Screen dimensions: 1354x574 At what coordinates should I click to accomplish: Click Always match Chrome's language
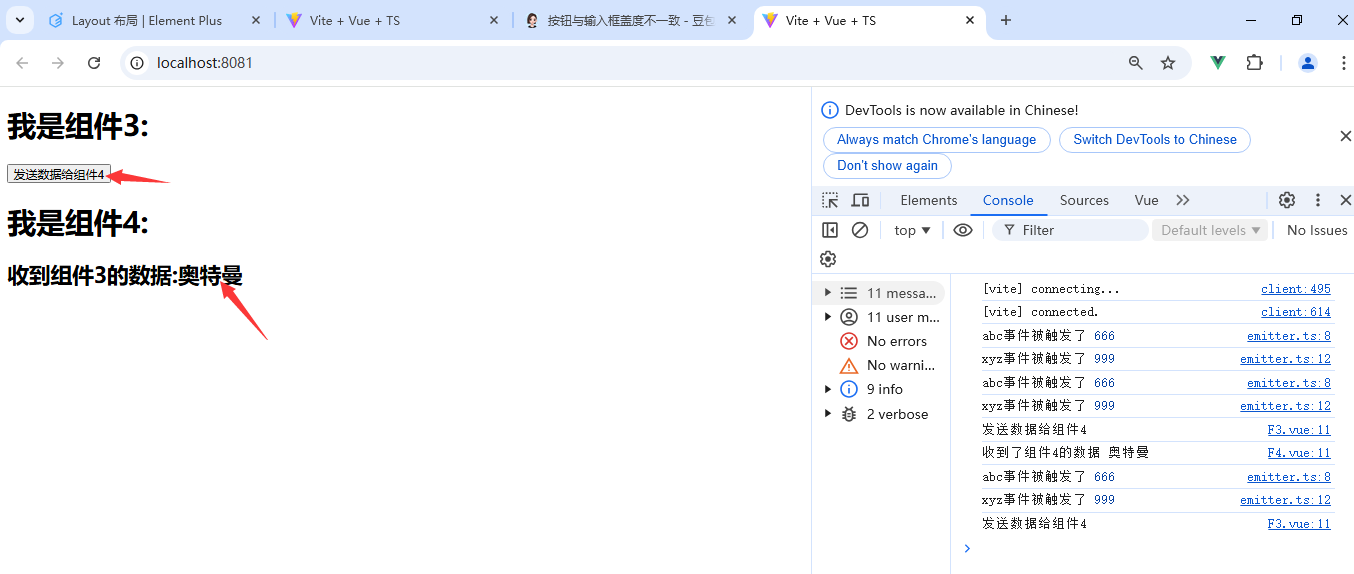point(936,140)
